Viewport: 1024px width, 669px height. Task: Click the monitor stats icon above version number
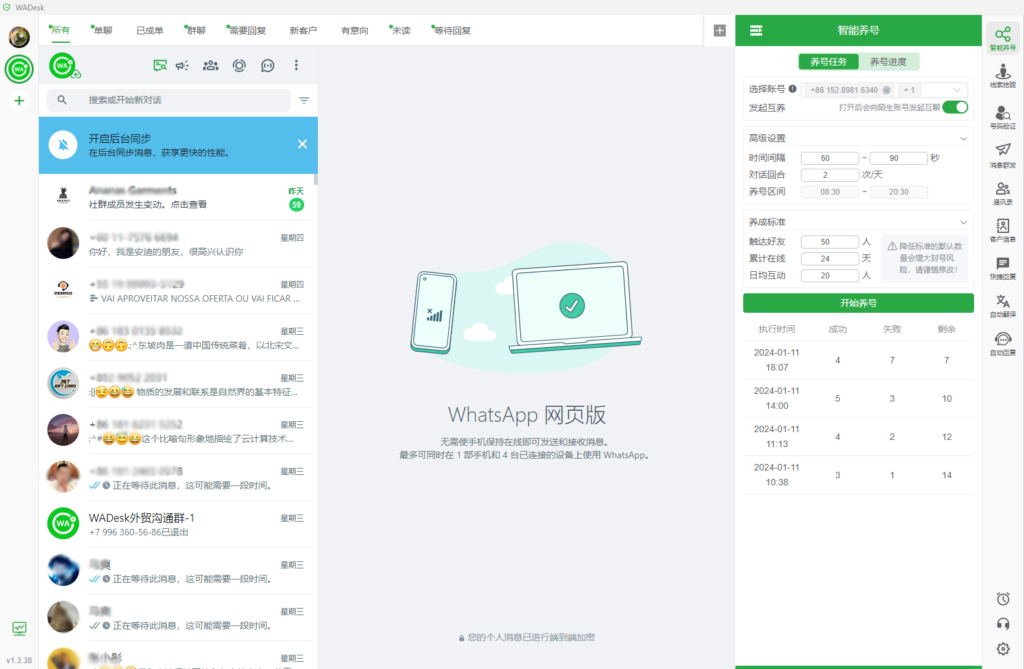pyautogui.click(x=20, y=628)
